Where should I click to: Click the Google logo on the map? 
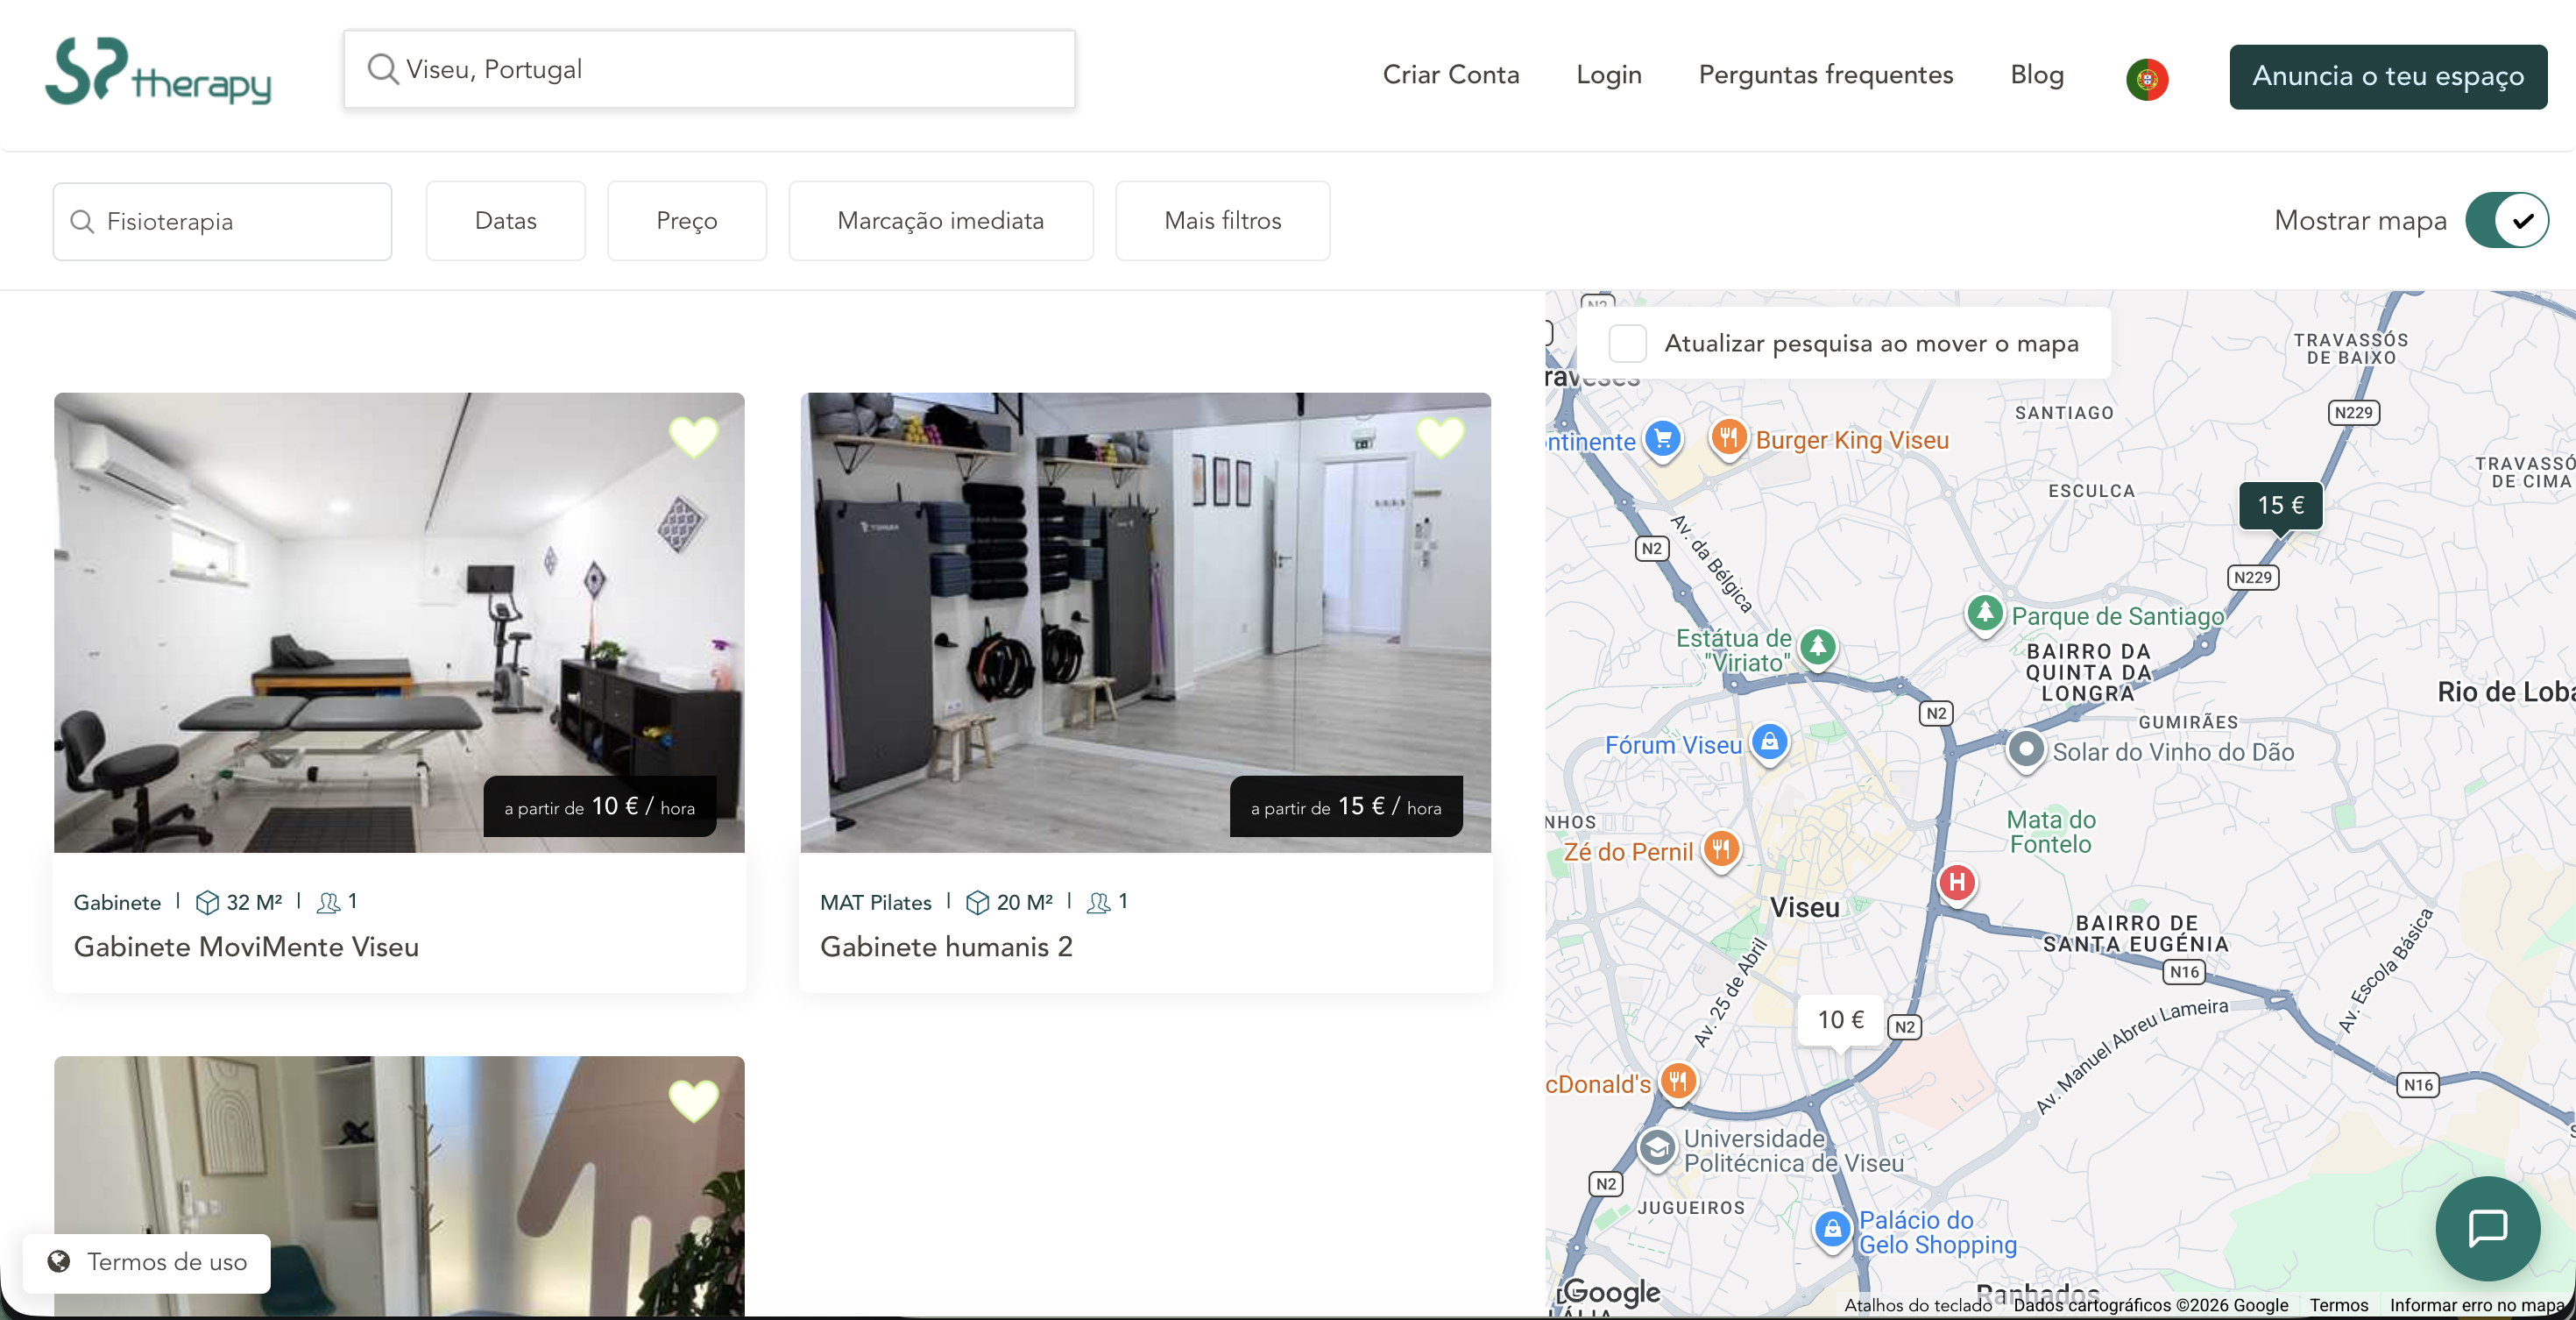click(1611, 1292)
